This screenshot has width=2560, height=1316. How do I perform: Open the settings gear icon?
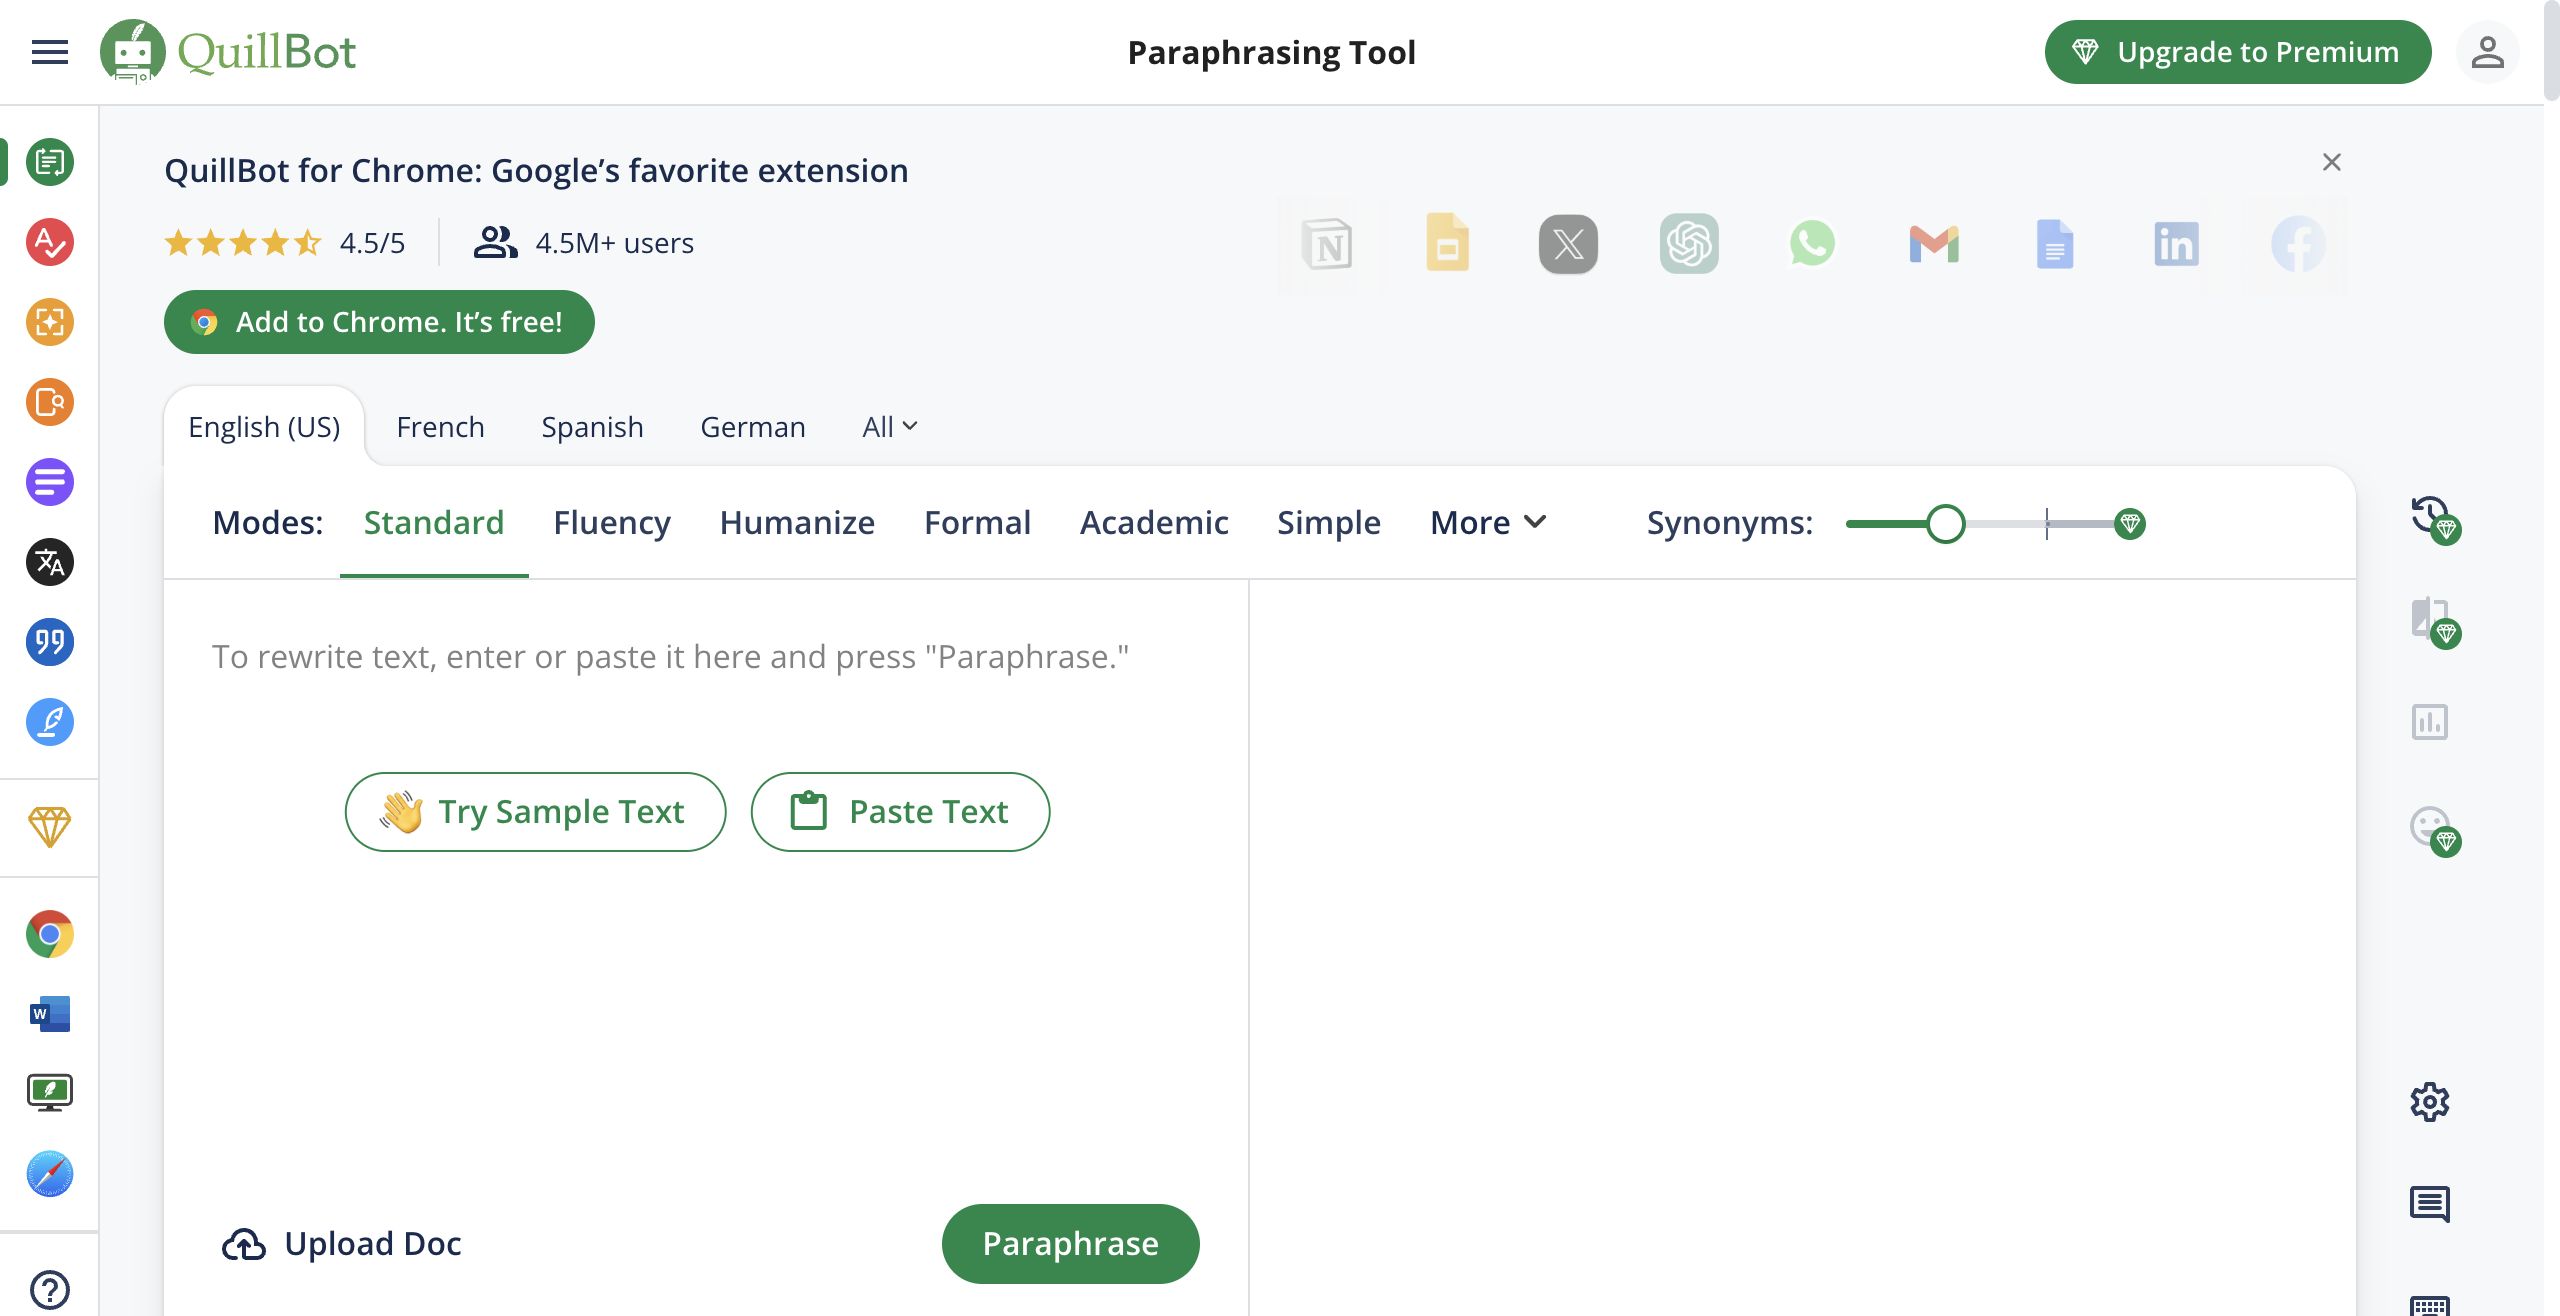tap(2429, 1102)
